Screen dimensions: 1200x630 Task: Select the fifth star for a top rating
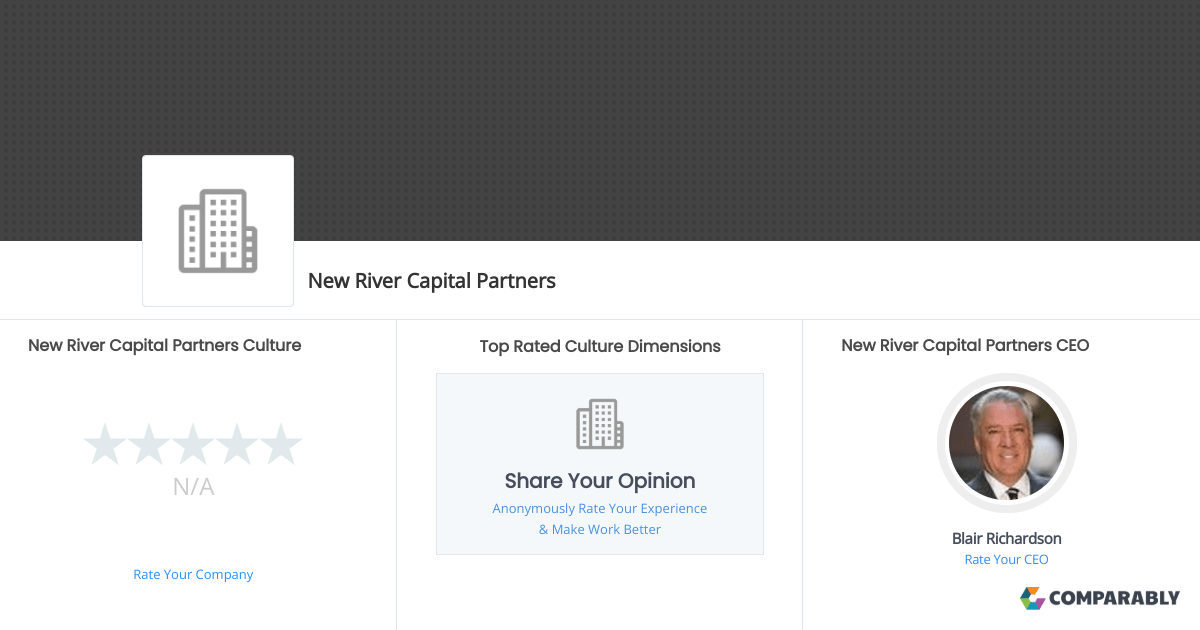[281, 443]
